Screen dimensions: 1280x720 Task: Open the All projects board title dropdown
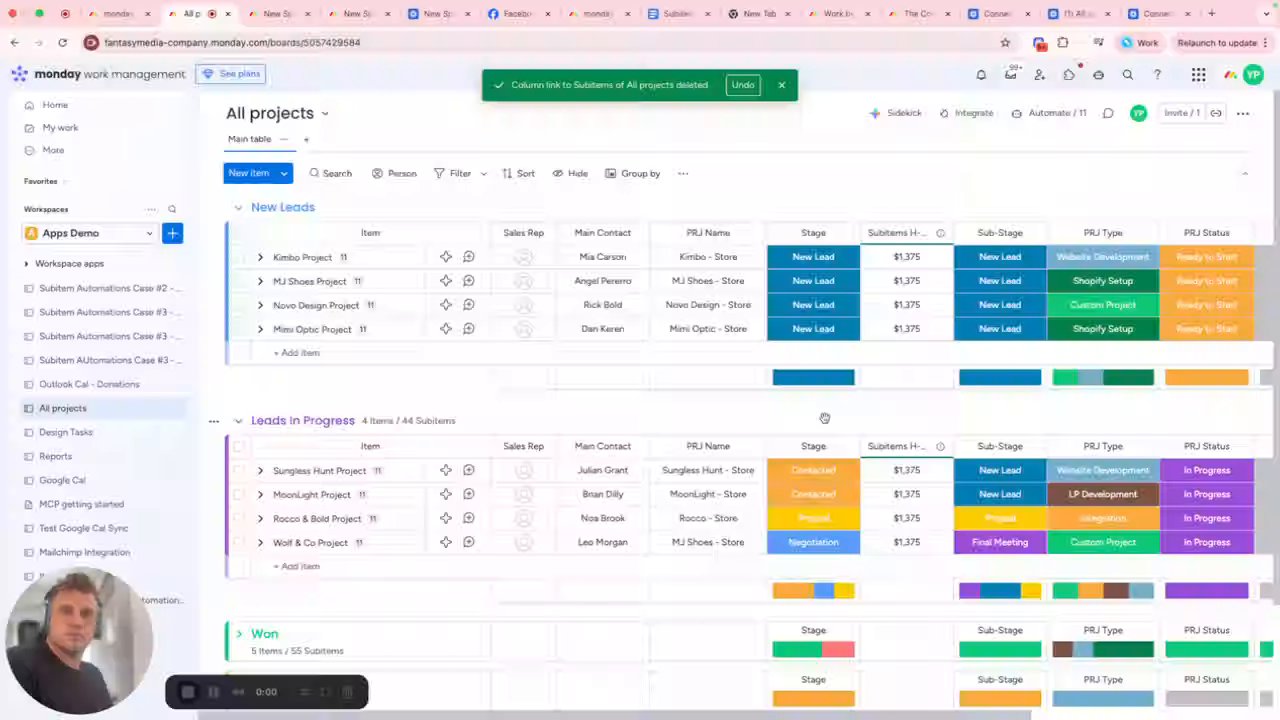point(325,114)
